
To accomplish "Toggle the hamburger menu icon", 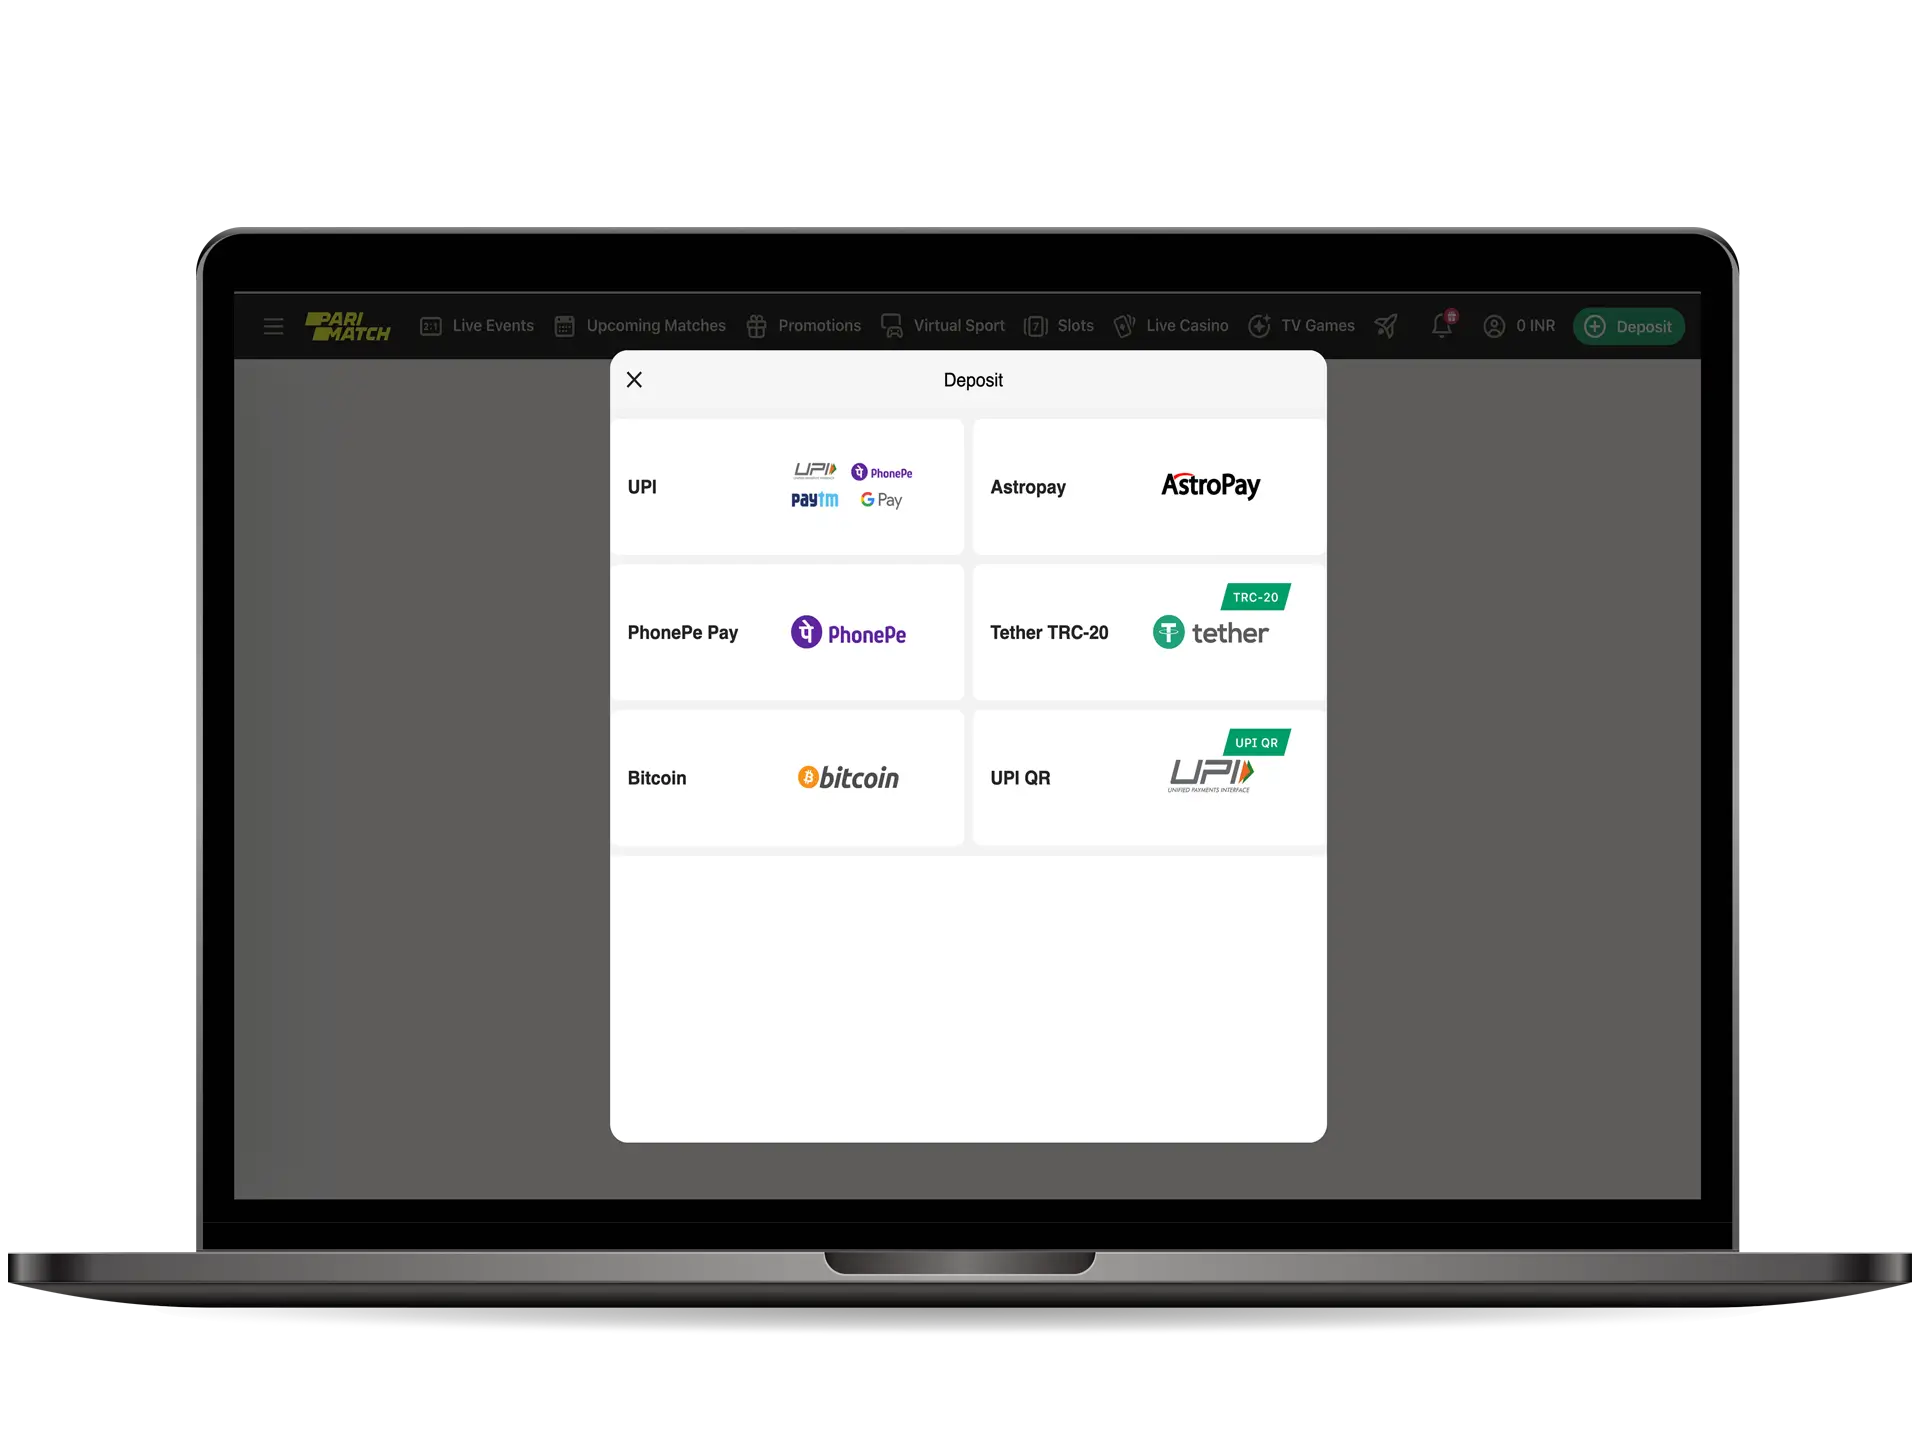I will pos(274,327).
